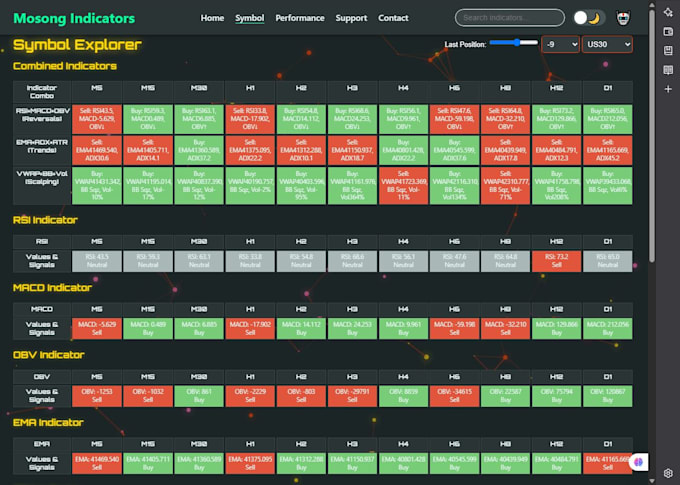Click the 'Sell: RSI33.8, MACD-17.902' cell

point(250,119)
